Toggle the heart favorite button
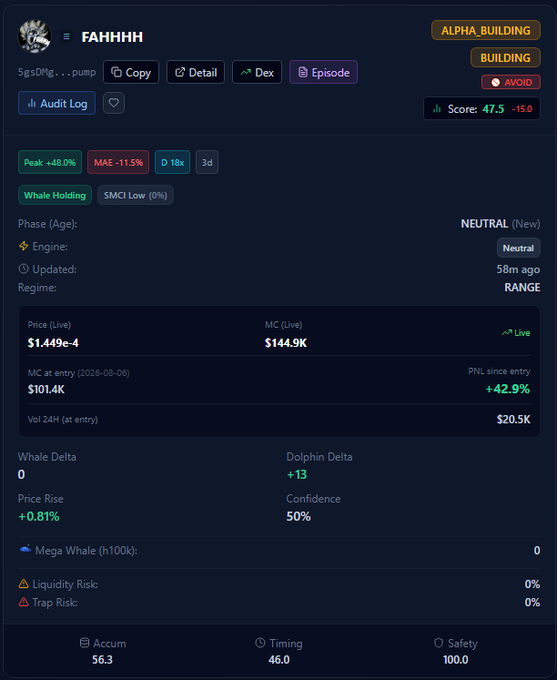 114,103
